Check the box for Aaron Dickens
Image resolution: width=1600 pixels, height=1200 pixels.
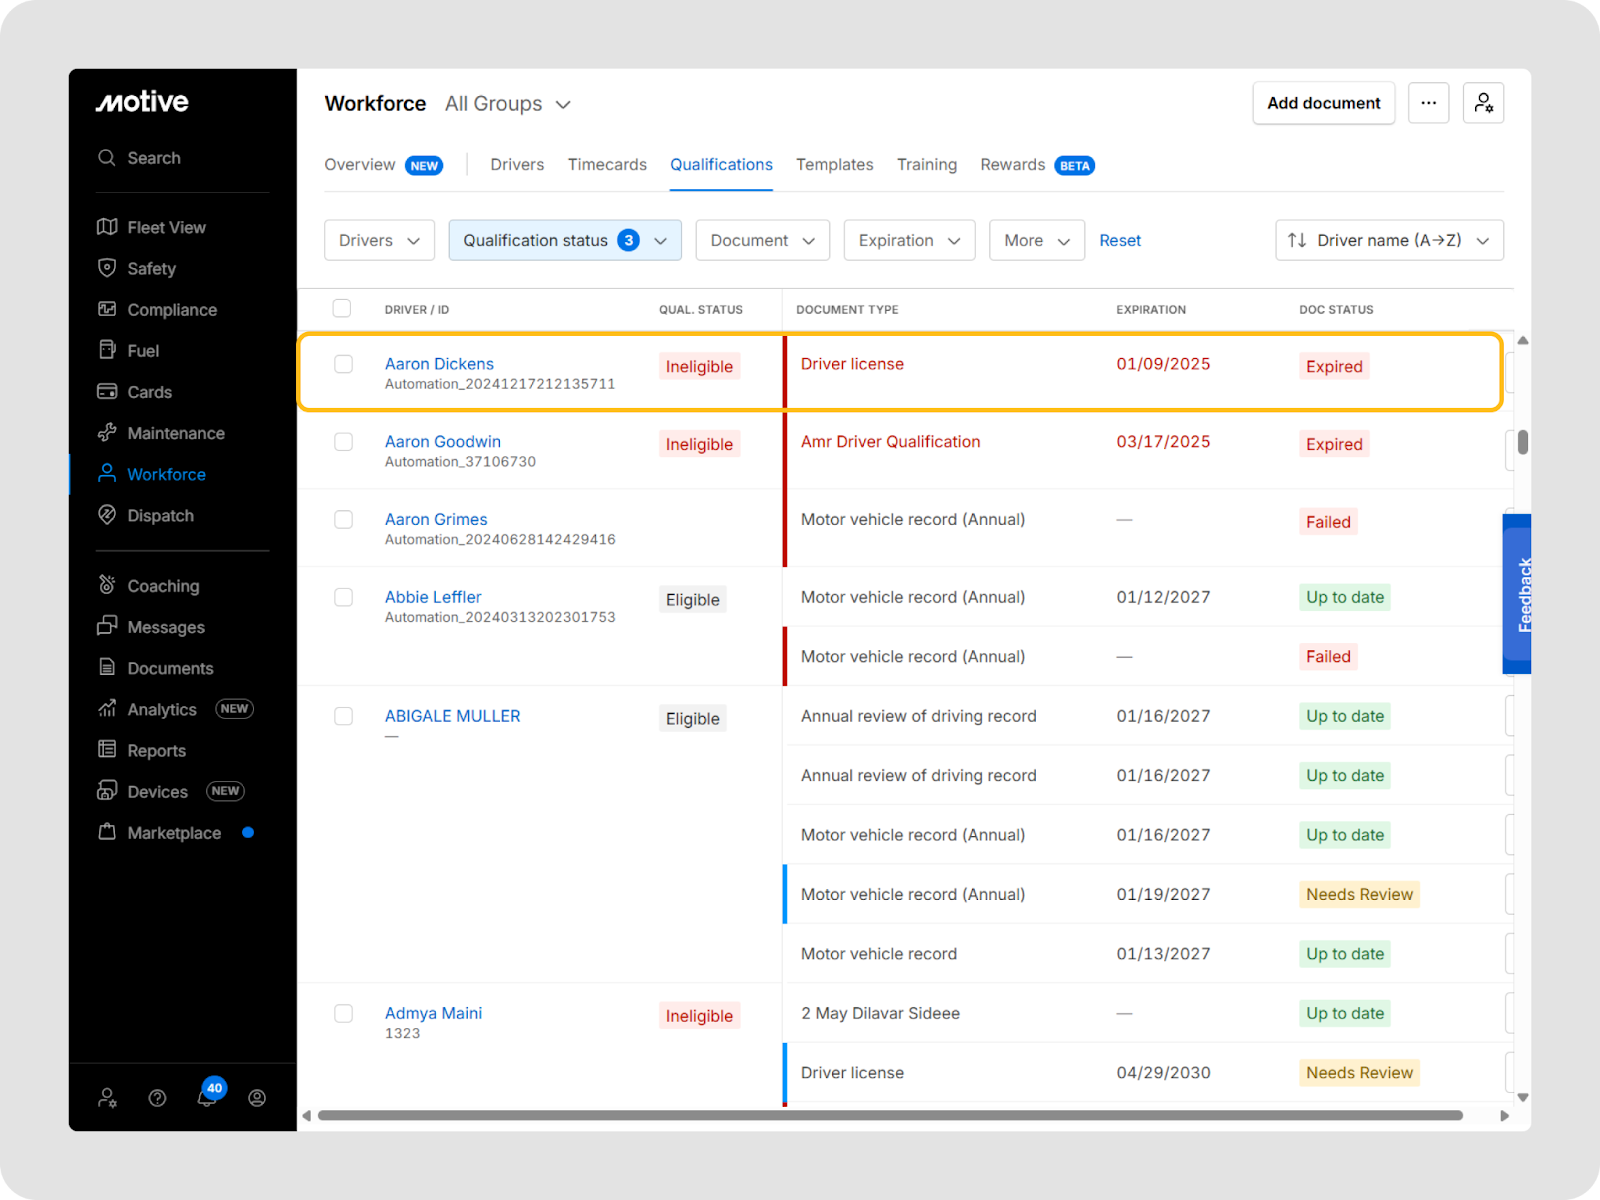pos(343,364)
